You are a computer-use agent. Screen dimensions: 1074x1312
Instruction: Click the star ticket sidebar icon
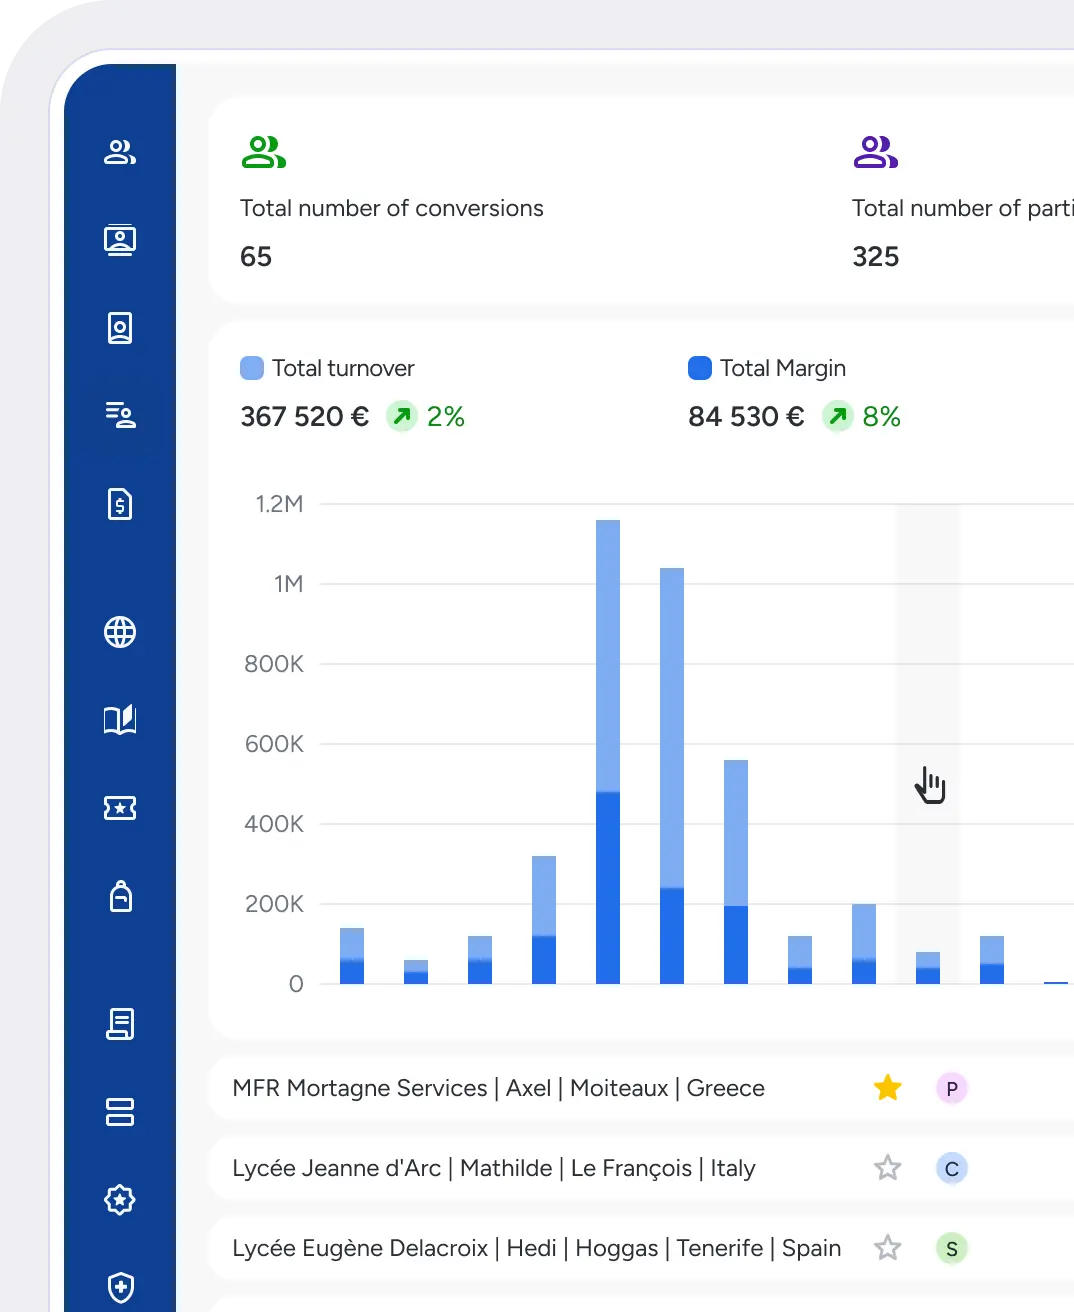click(120, 808)
